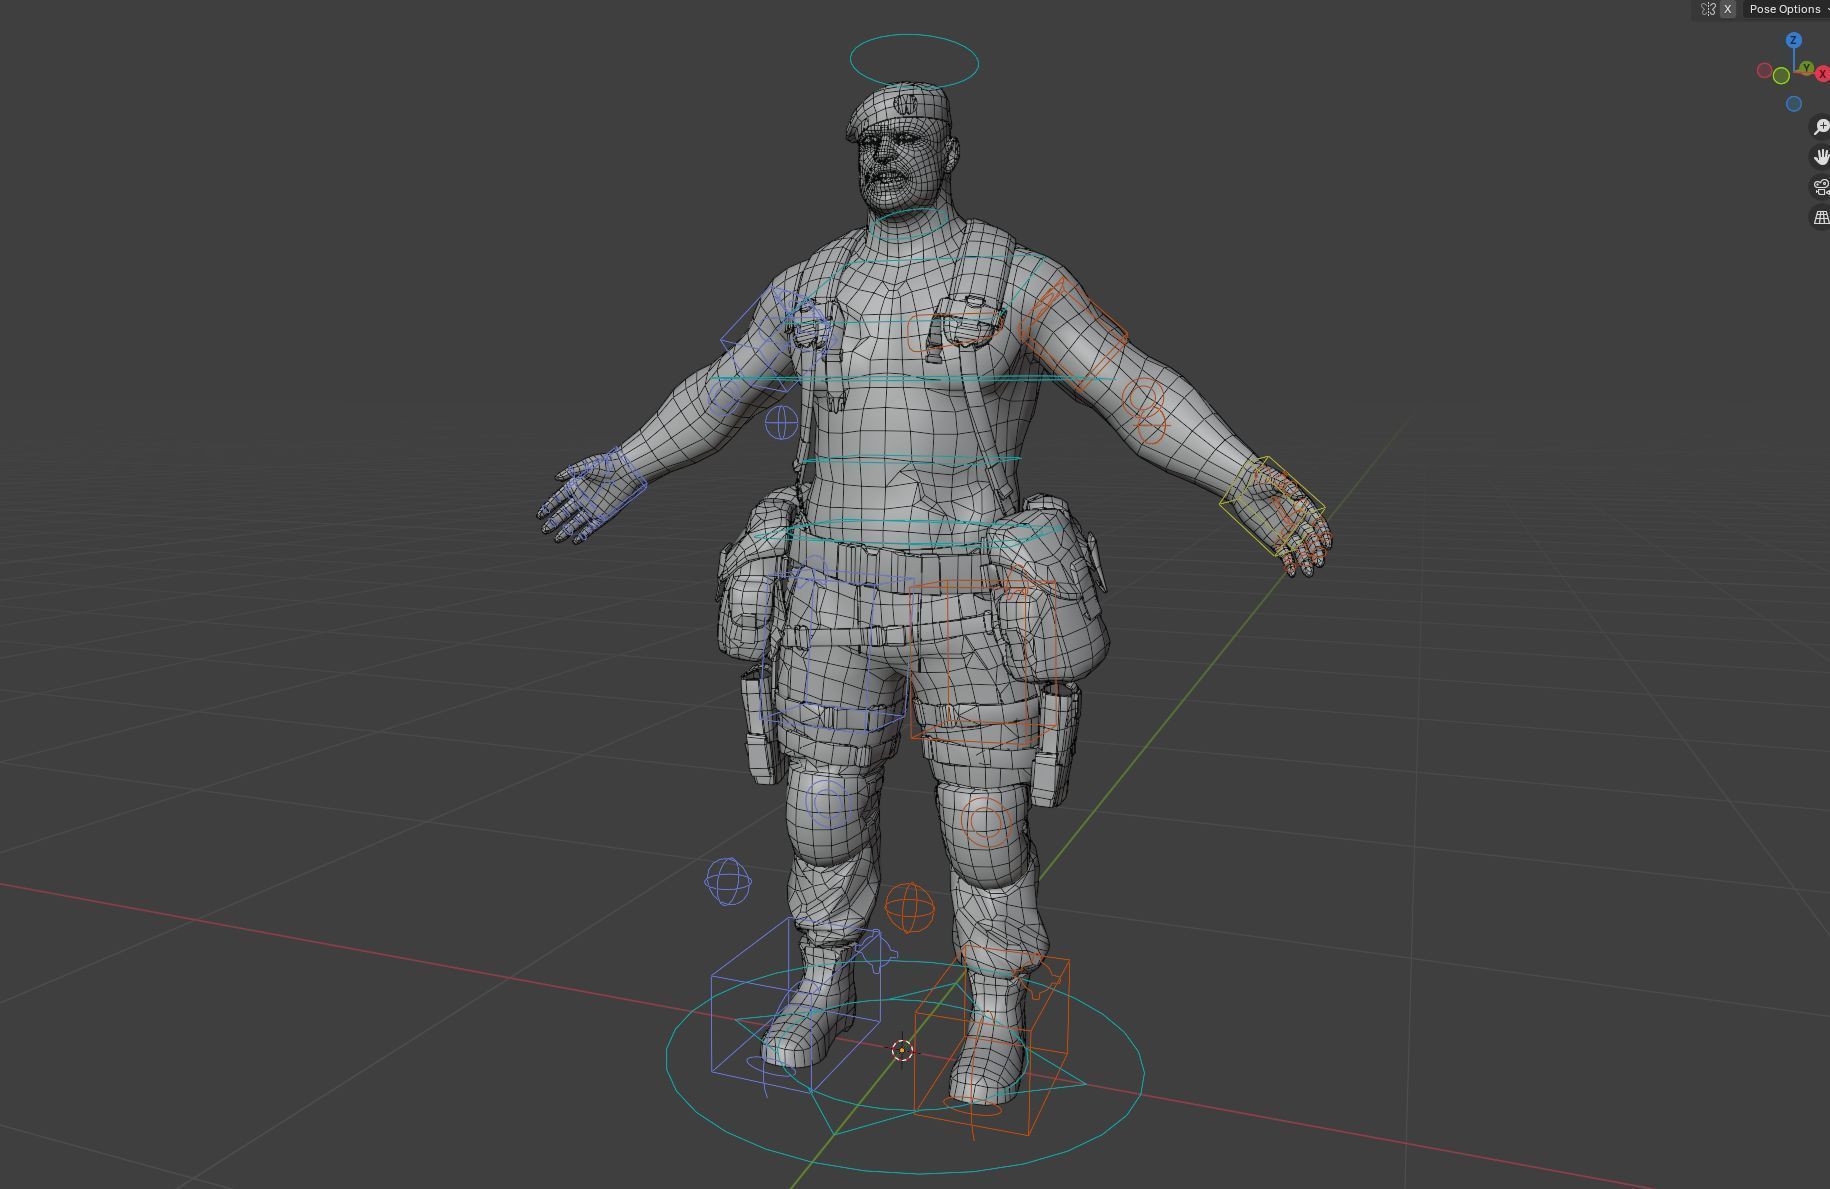The image size is (1830, 1189).
Task: Click the zoom view magnifier icon
Action: [x=1821, y=127]
